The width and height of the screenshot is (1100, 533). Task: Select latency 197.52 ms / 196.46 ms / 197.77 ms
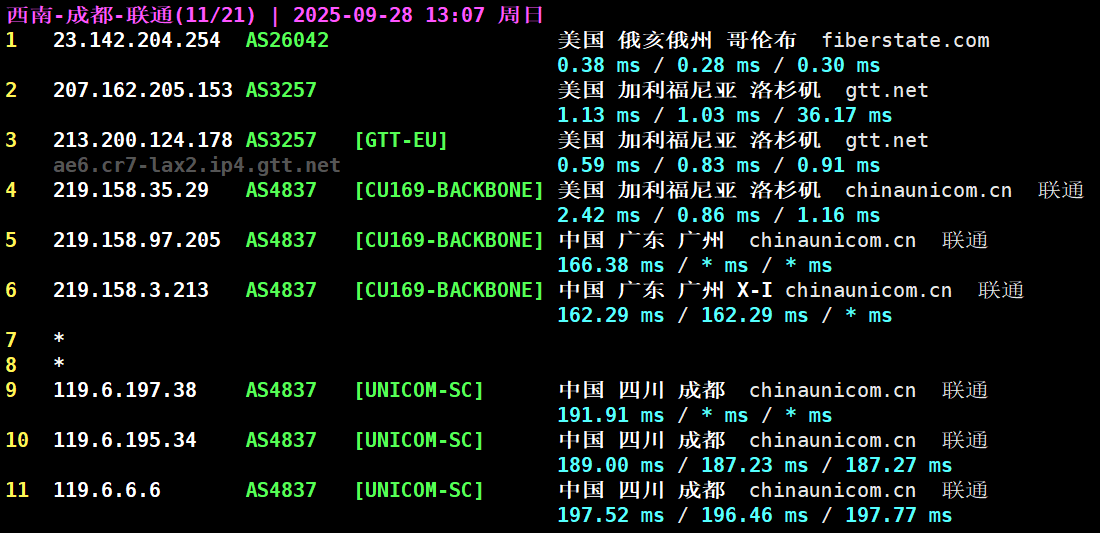click(x=755, y=515)
